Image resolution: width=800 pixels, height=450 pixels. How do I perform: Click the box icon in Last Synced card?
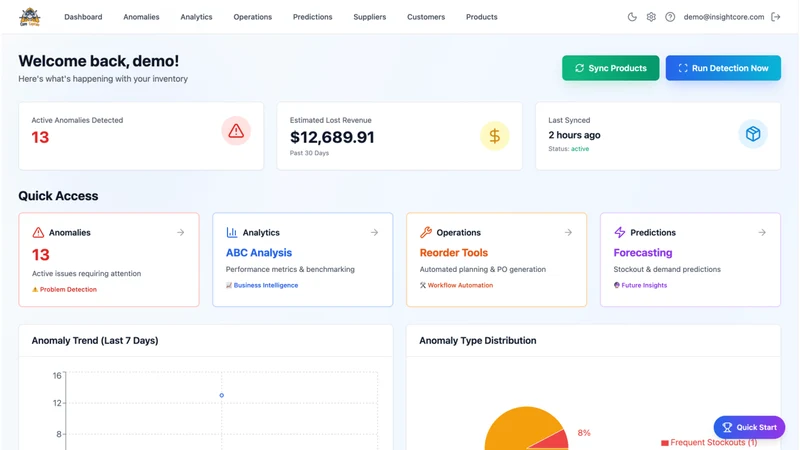753,134
